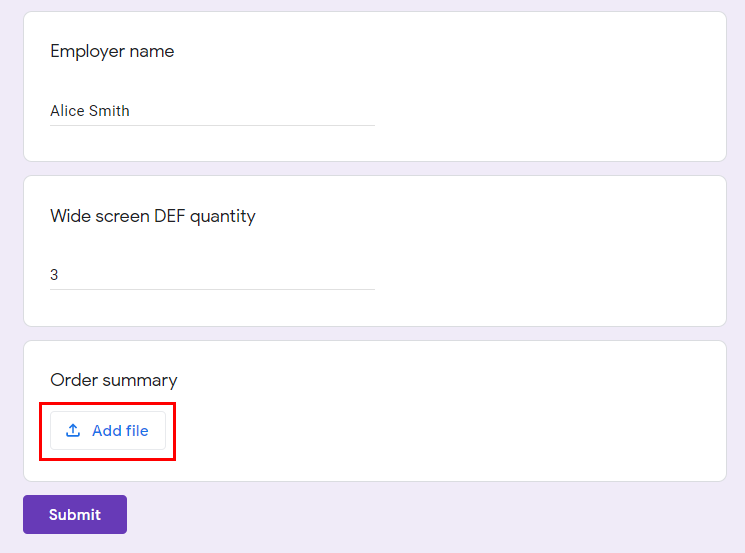The width and height of the screenshot is (745, 553).
Task: Click the word 'Submit' on purple button
Action: (75, 515)
